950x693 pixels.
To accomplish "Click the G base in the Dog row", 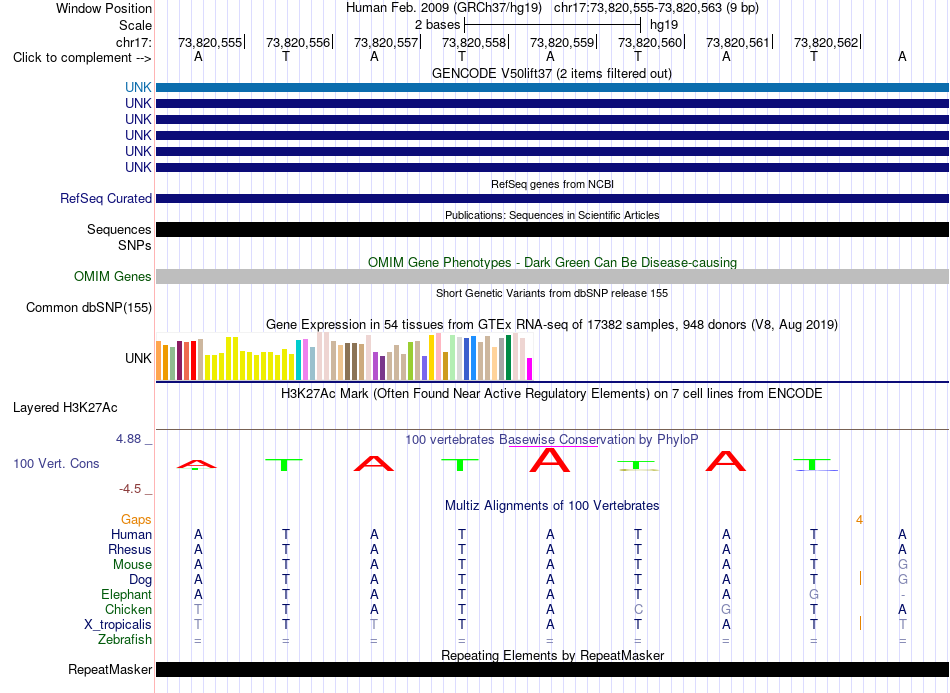I will 902,580.
